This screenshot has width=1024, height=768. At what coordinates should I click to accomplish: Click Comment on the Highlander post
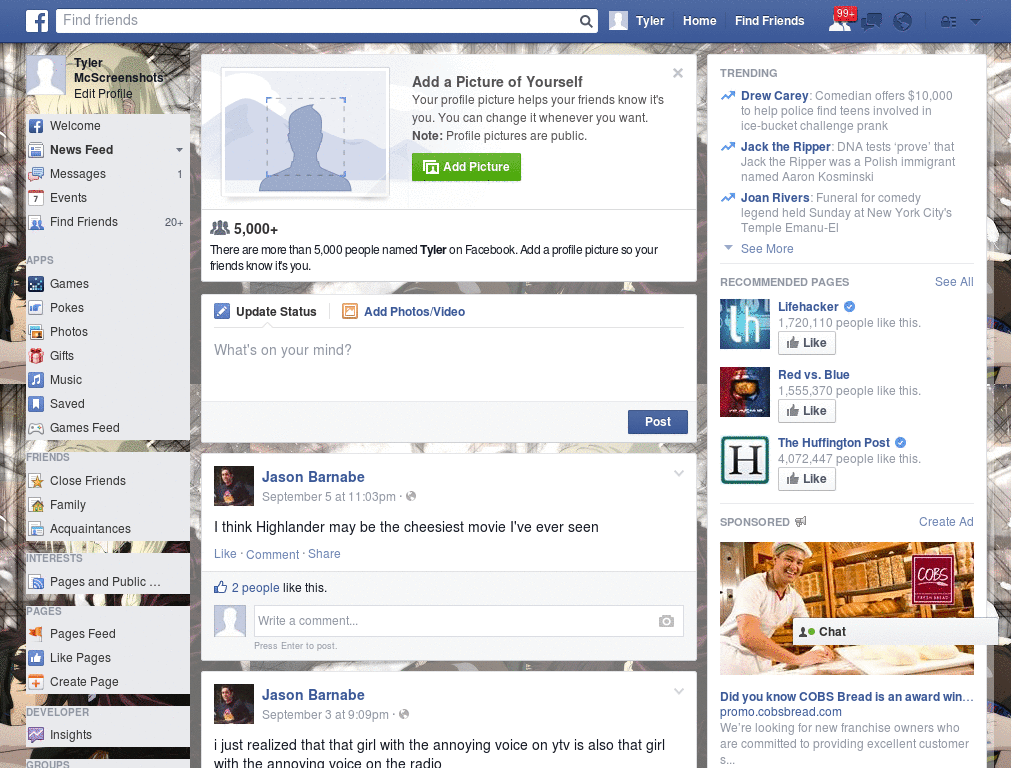point(272,554)
